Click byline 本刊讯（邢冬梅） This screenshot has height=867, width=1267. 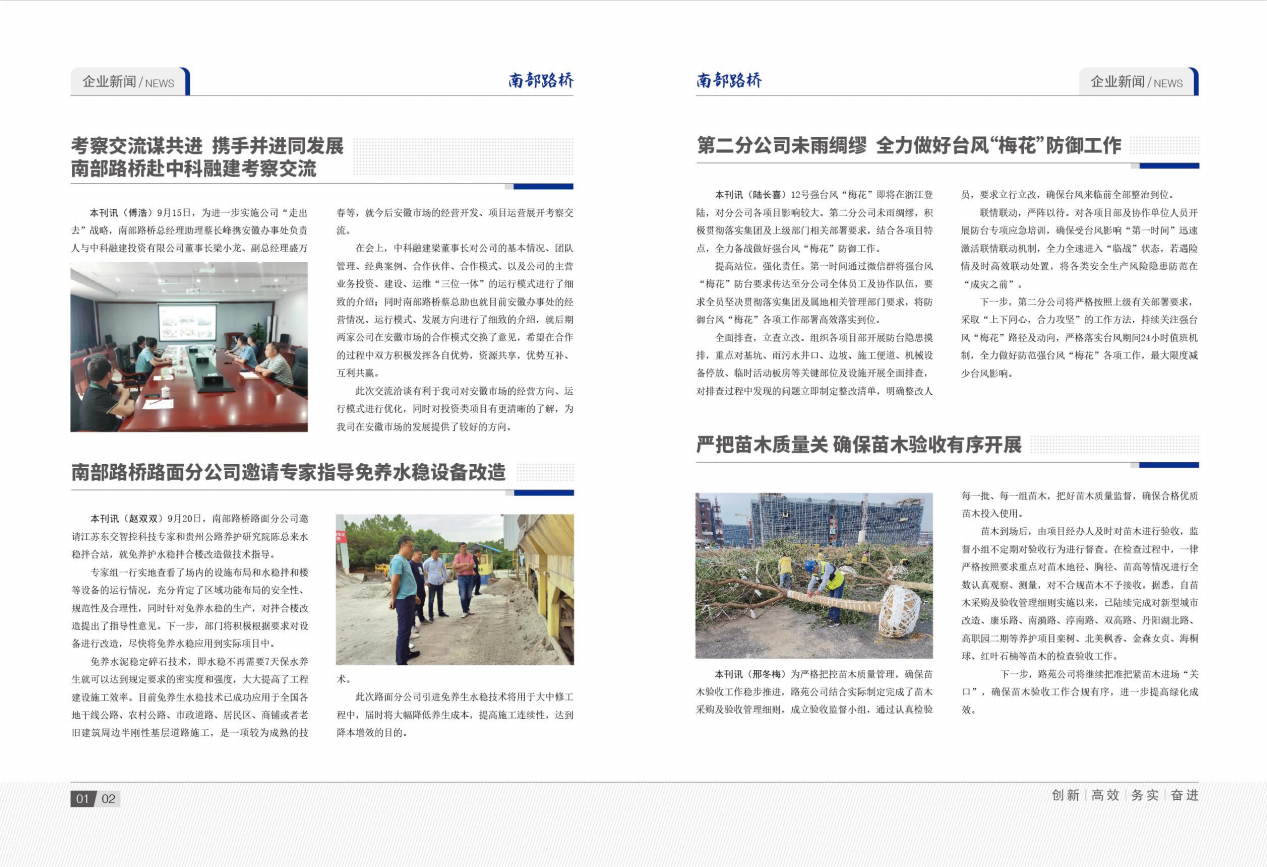751,673
